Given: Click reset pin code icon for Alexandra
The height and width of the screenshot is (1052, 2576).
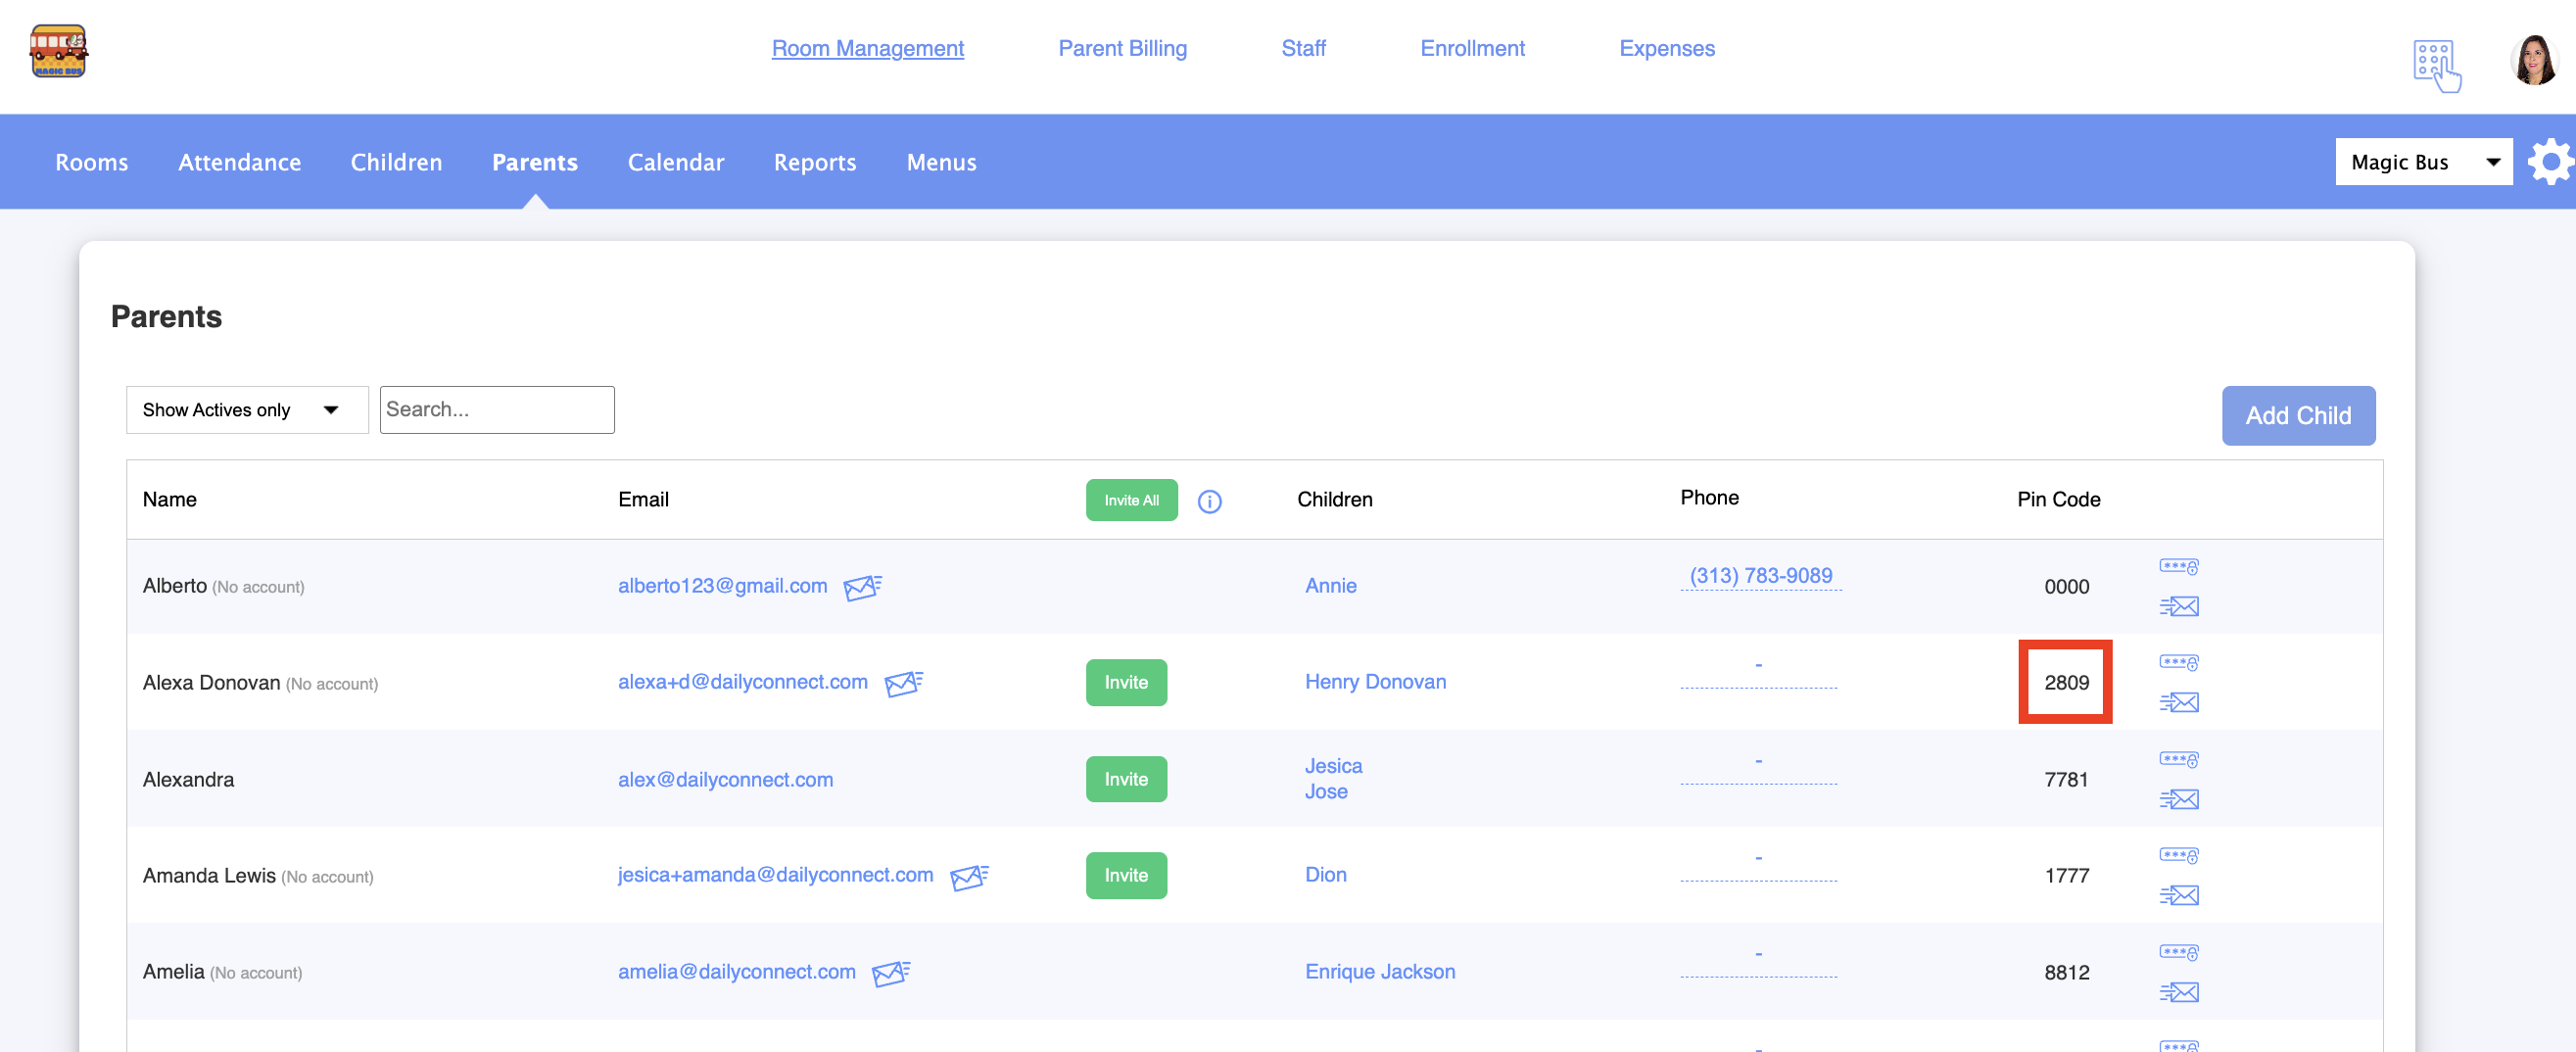Looking at the screenshot, I should click(x=2178, y=760).
